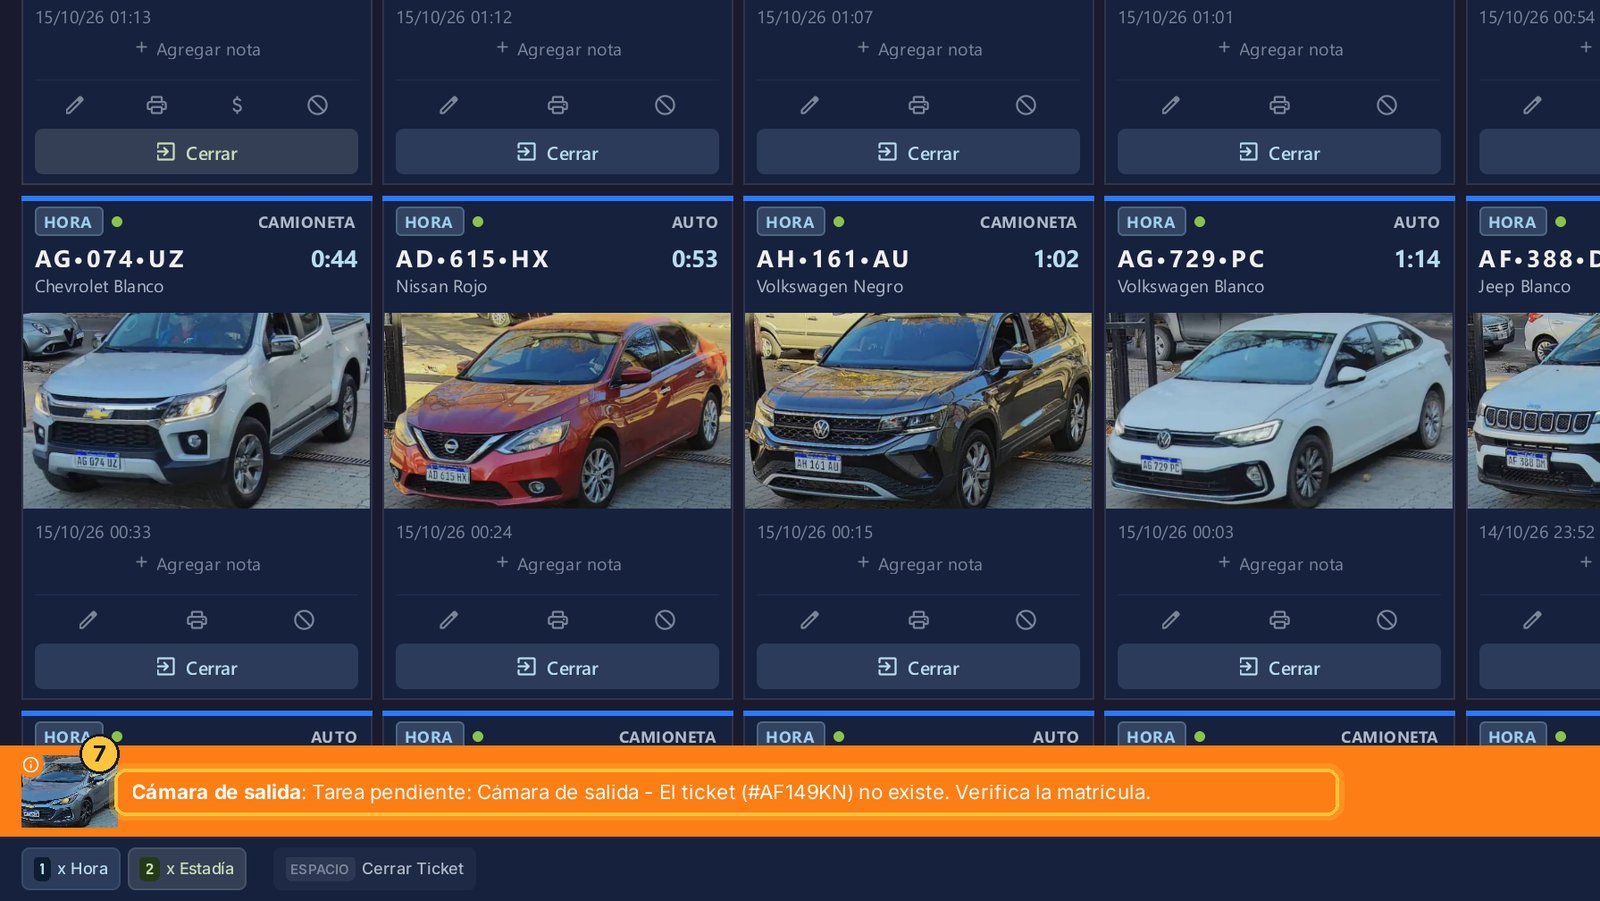Open the black Volkswagen AH·161·AU photo

click(918, 411)
